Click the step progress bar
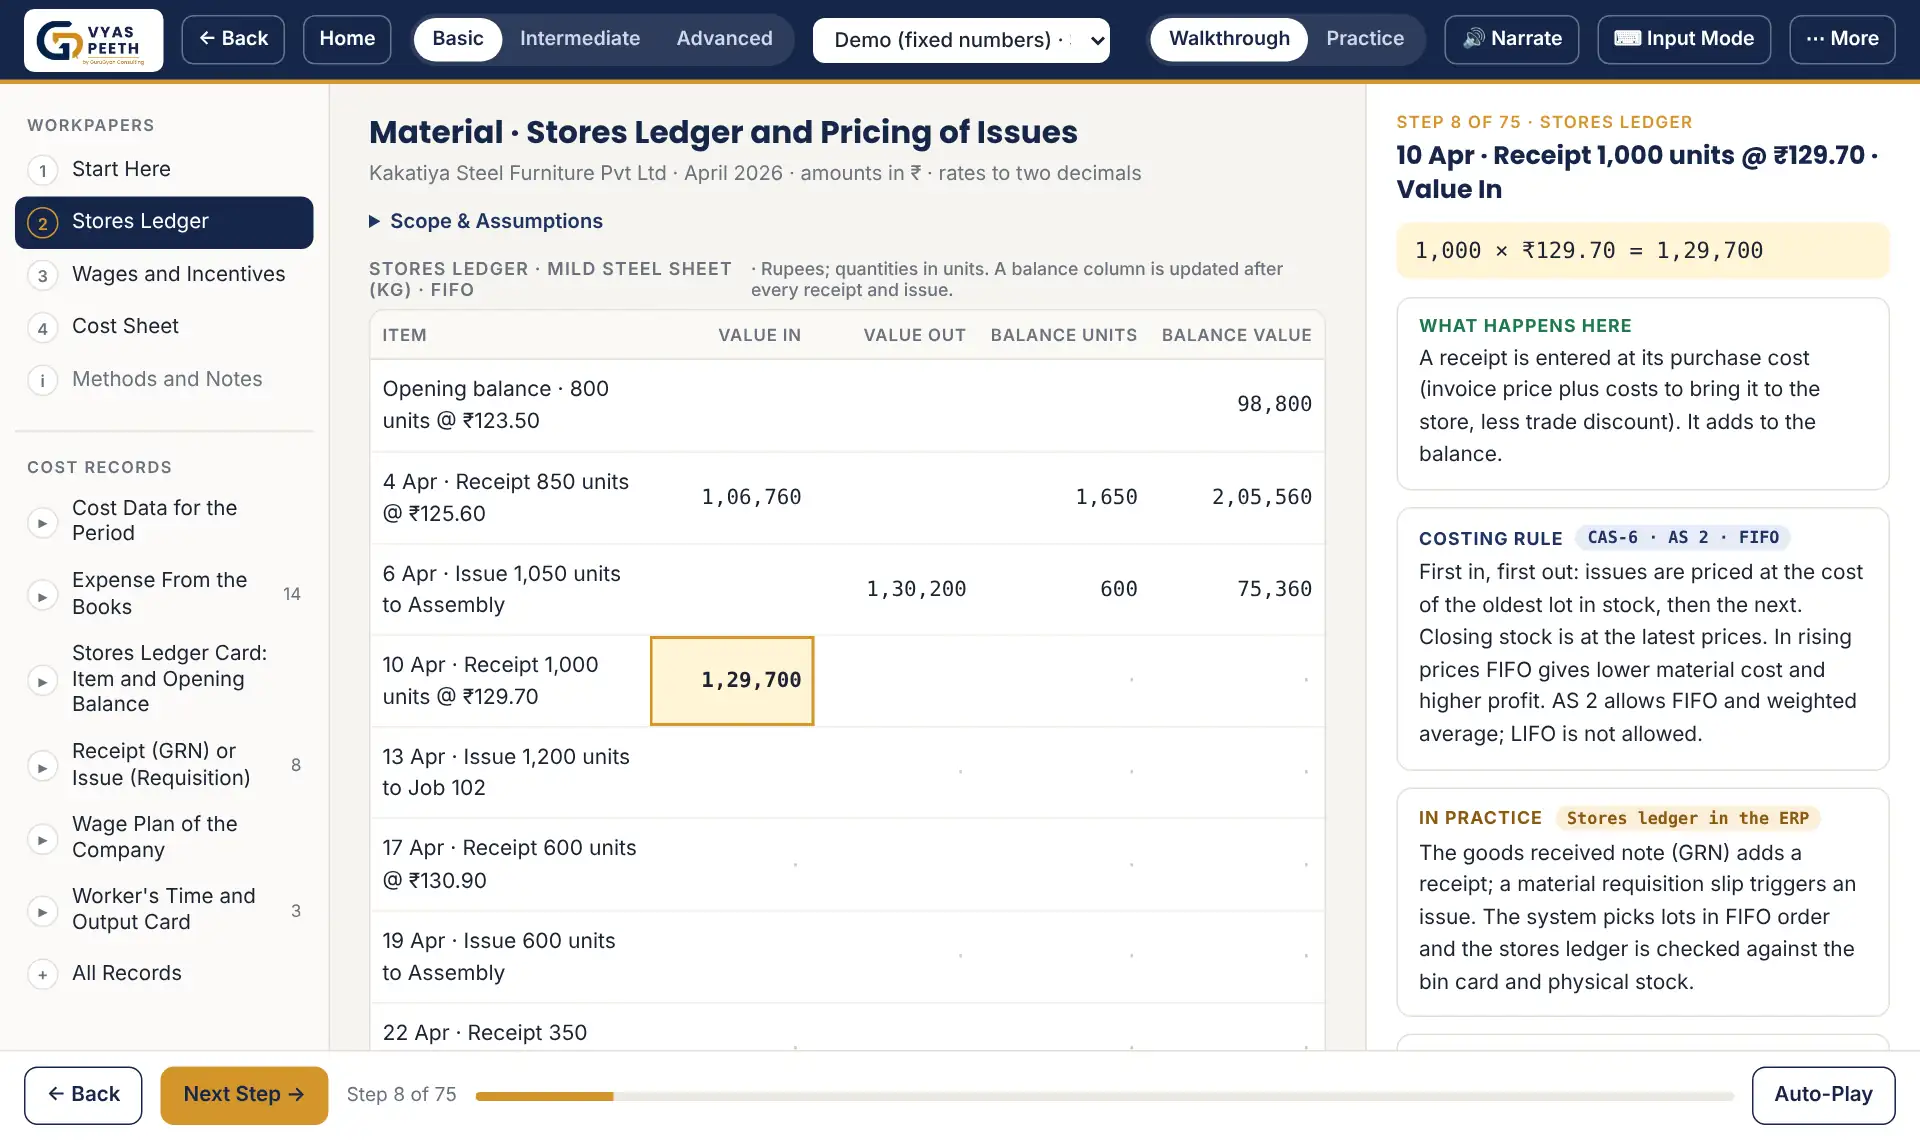Screen dimensions: 1920x1140 pos(1104,1097)
